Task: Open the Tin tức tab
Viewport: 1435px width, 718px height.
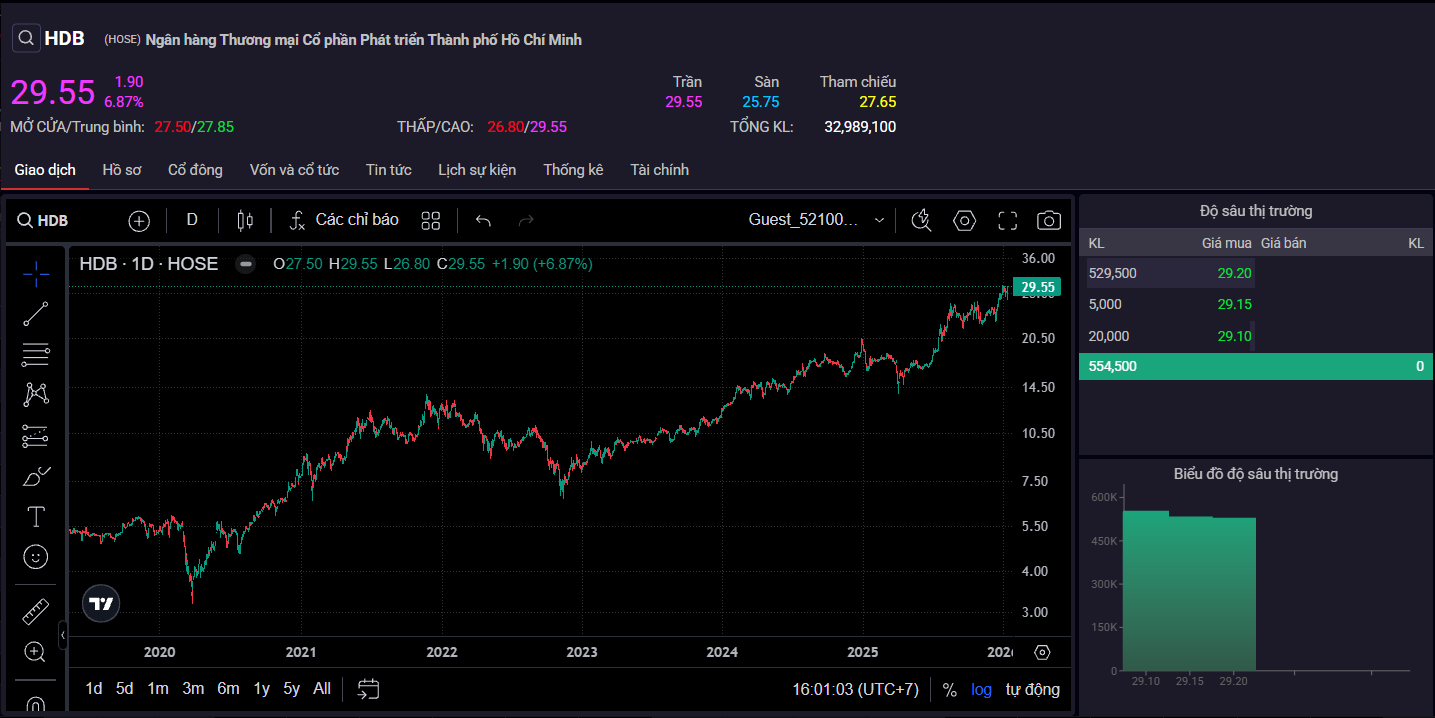Action: click(x=389, y=170)
